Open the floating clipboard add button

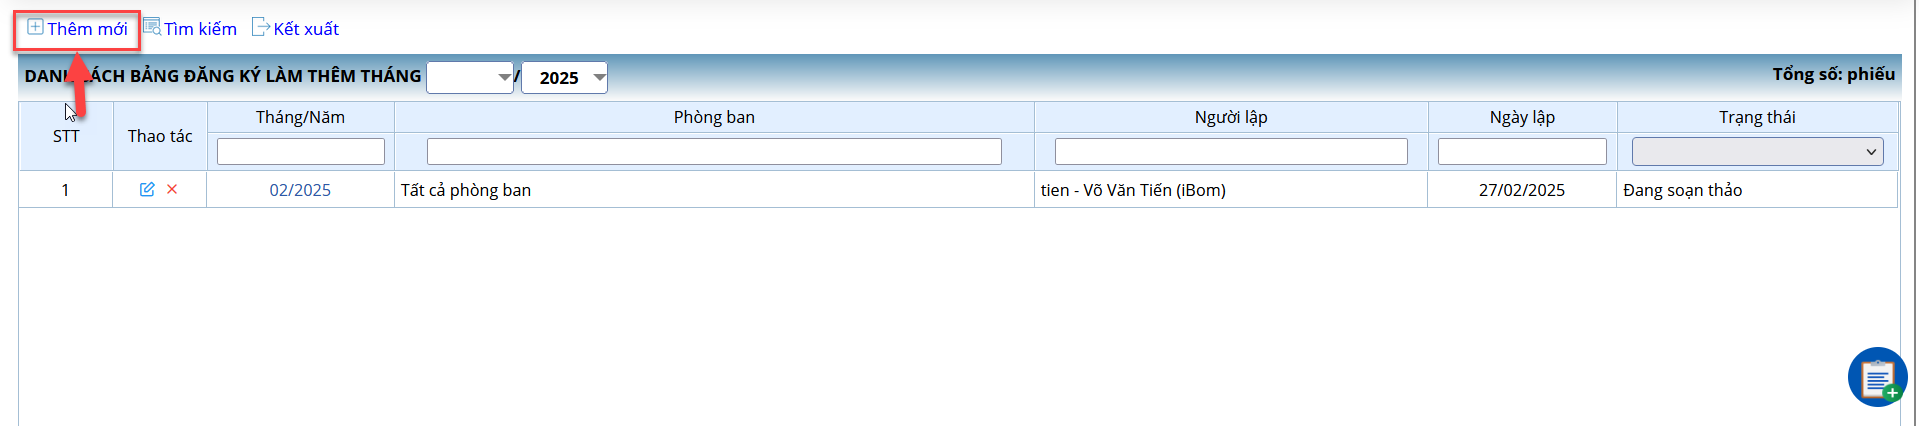tap(1877, 377)
